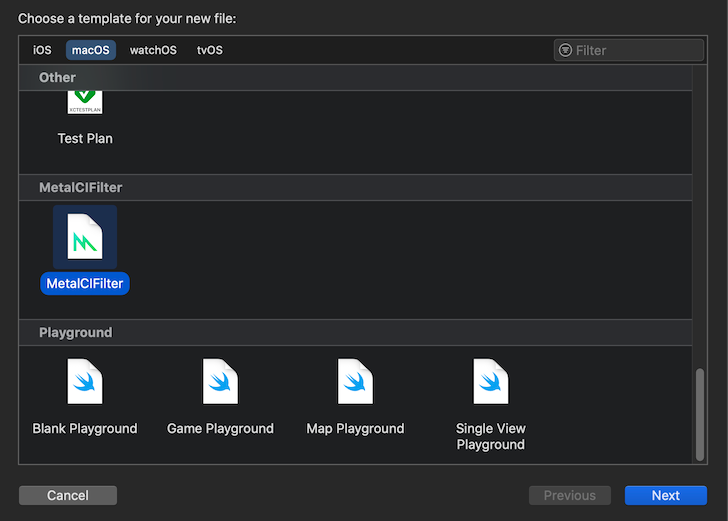Select the Blank Playground template icon
The width and height of the screenshot is (728, 521).
click(84, 381)
